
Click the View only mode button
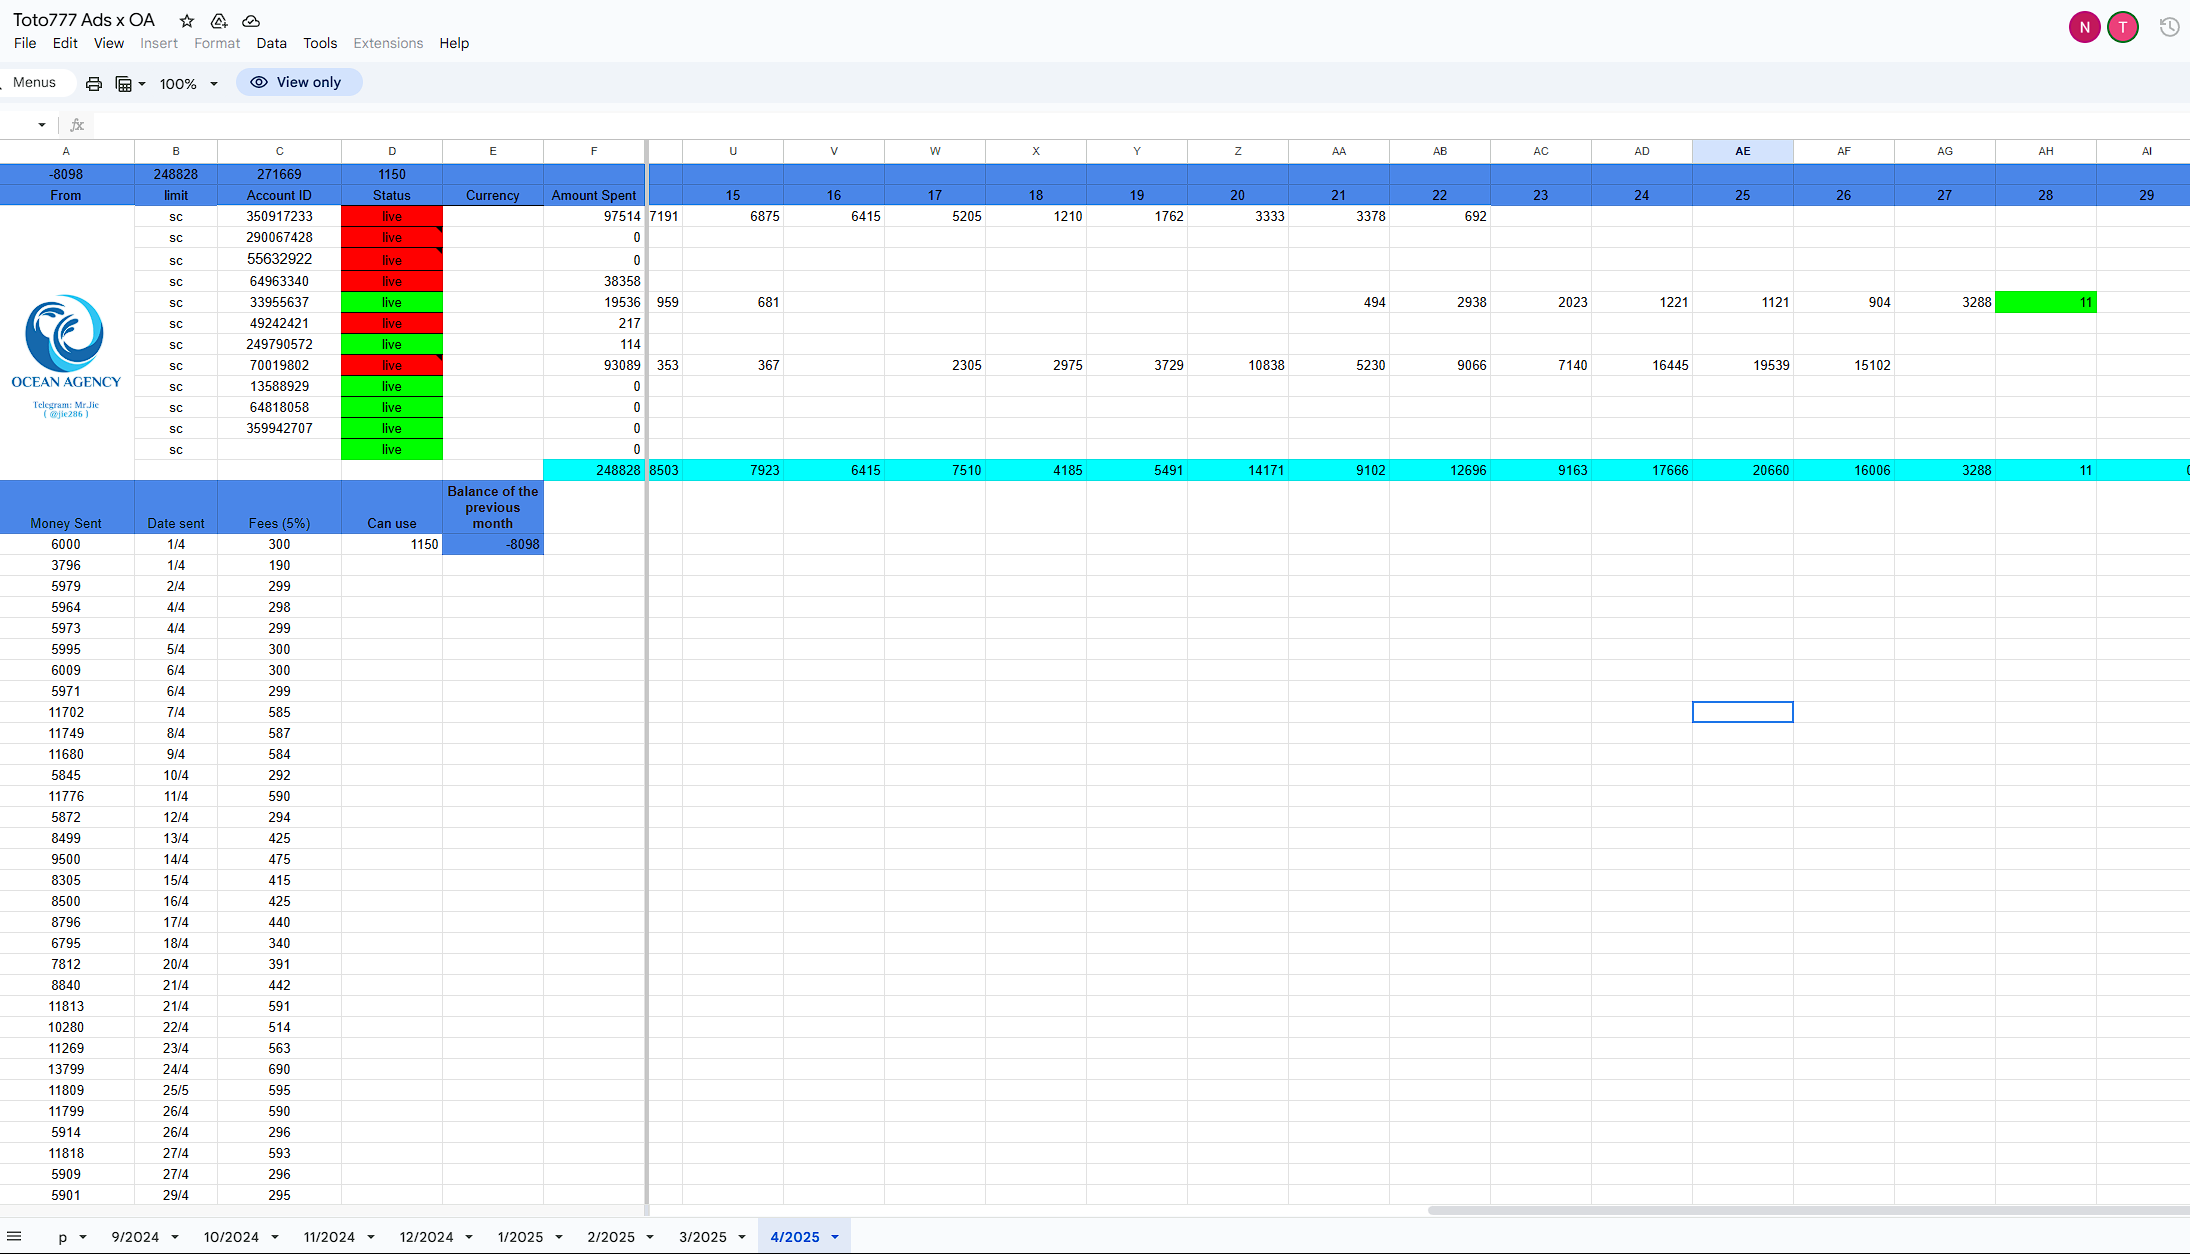click(x=298, y=83)
